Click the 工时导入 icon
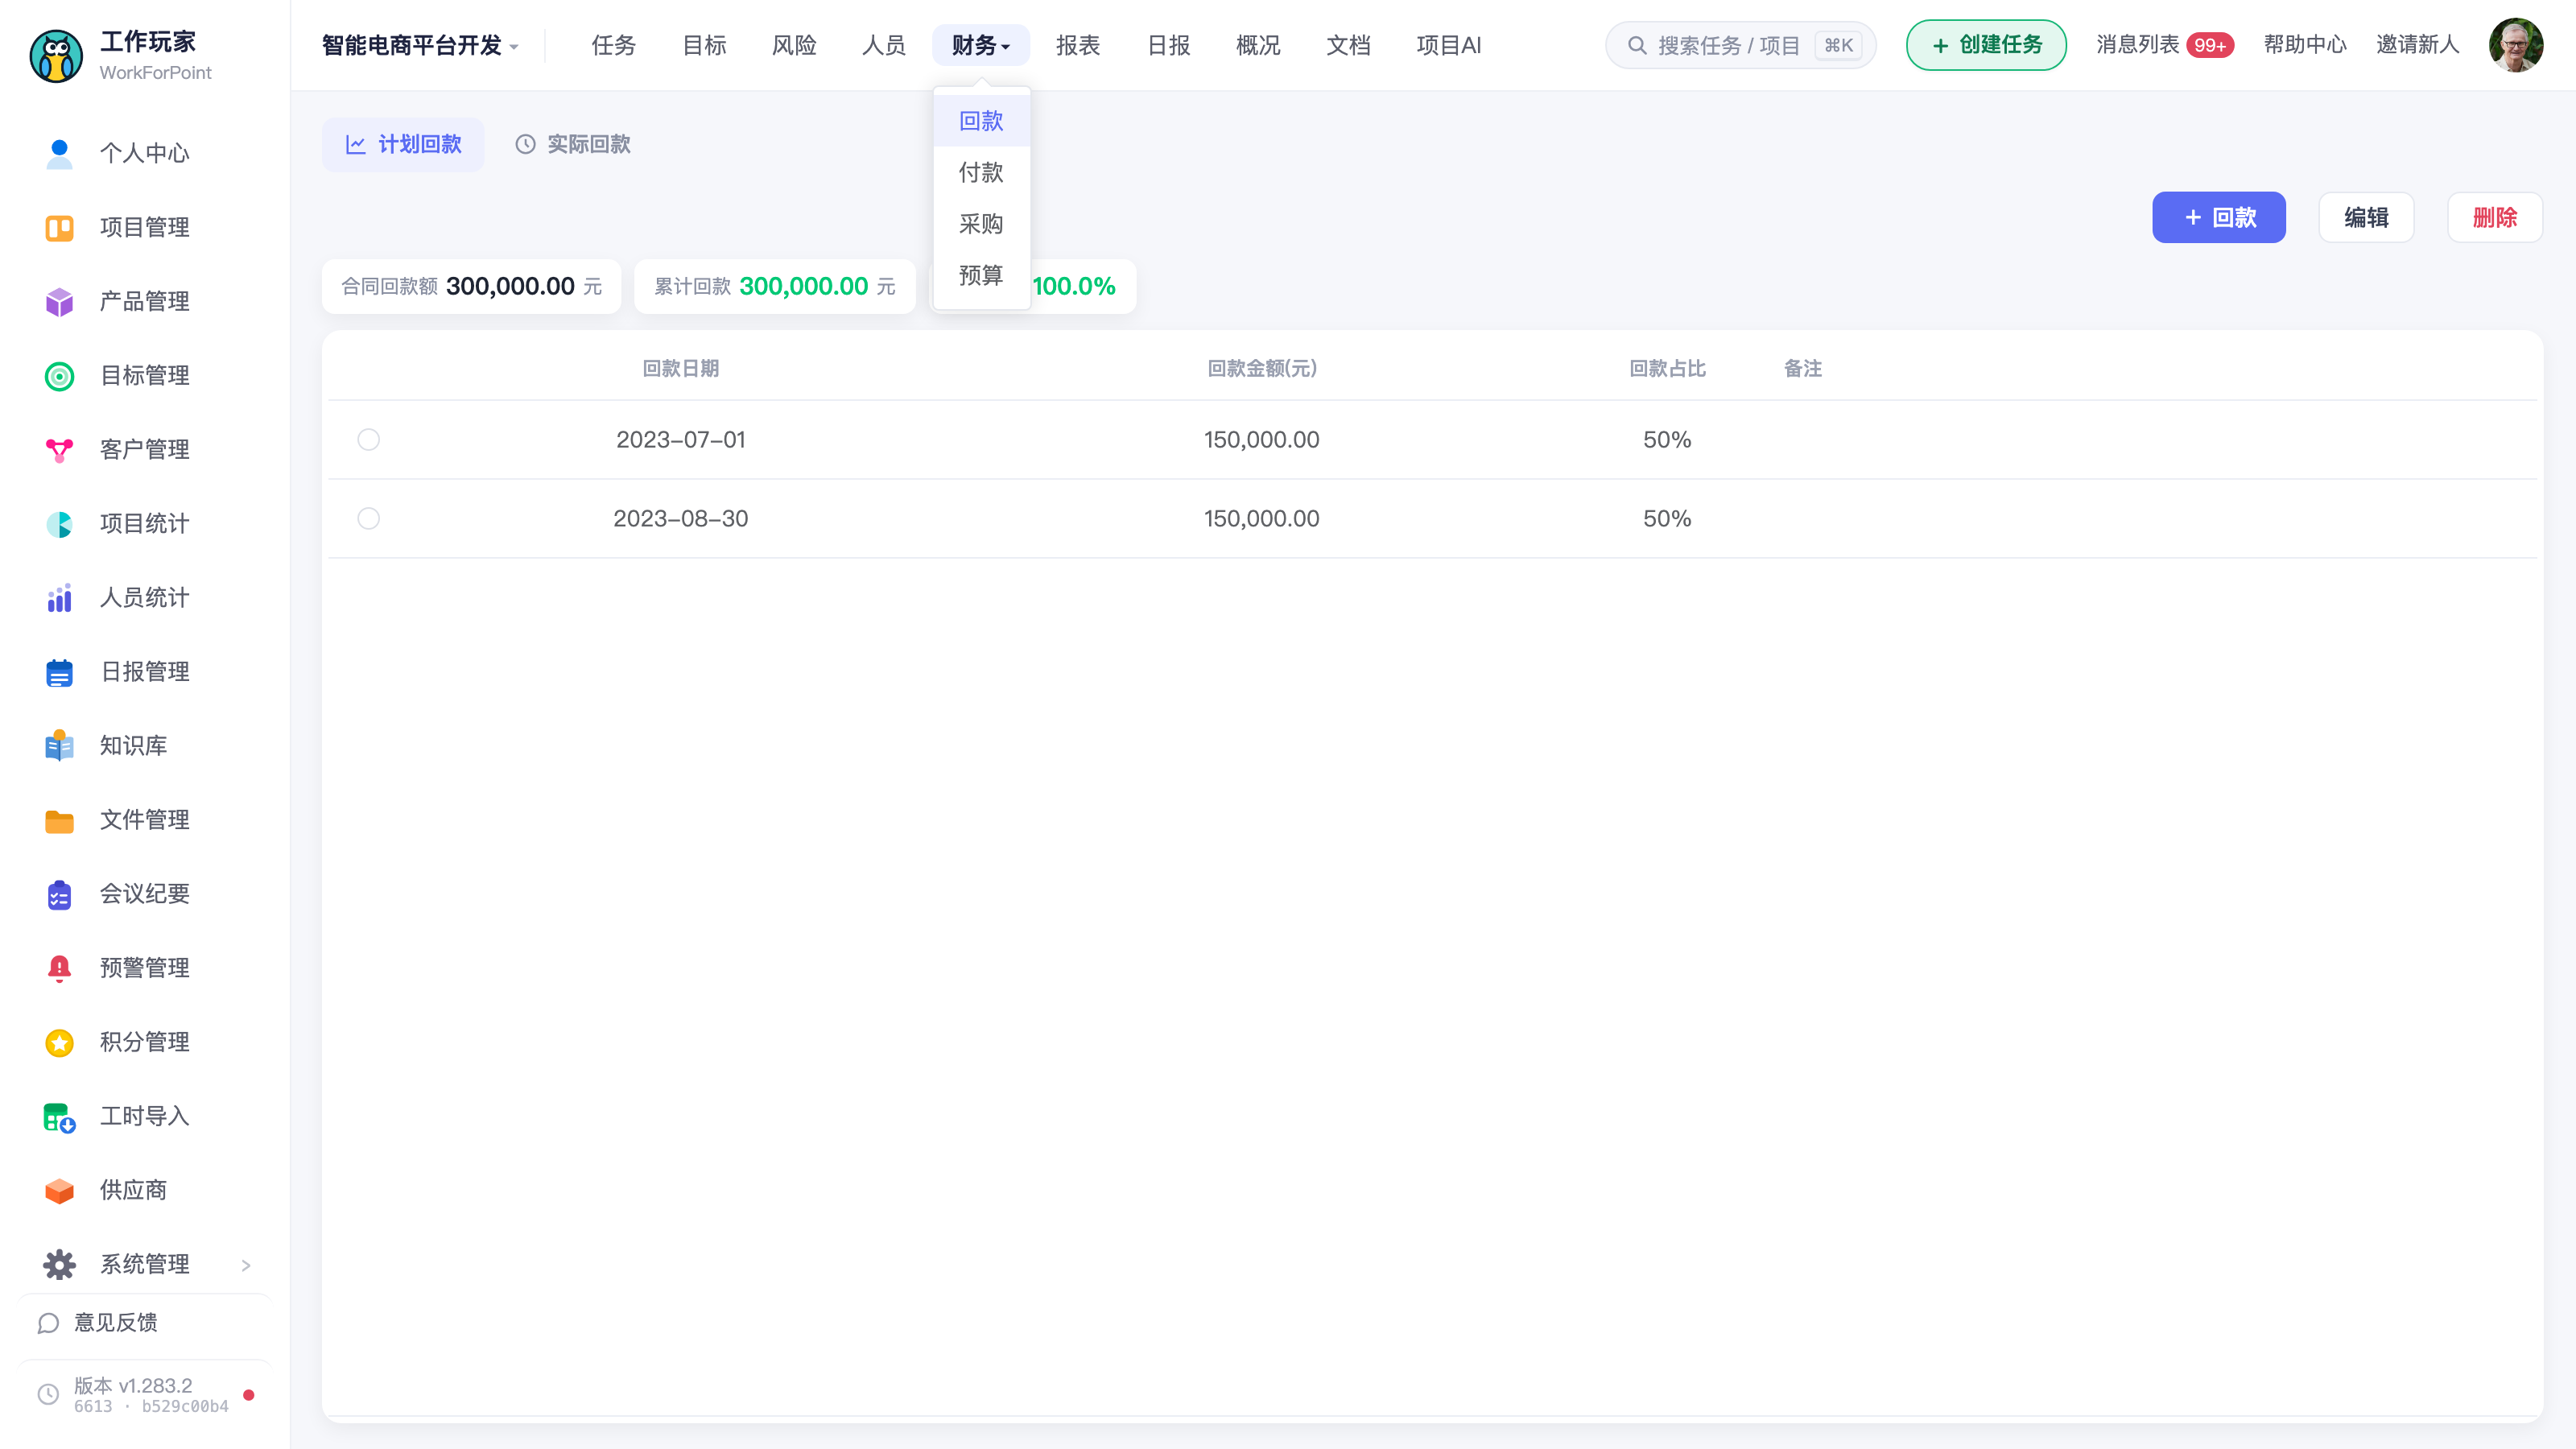Screen dimensions: 2576x1449 coord(59,1117)
